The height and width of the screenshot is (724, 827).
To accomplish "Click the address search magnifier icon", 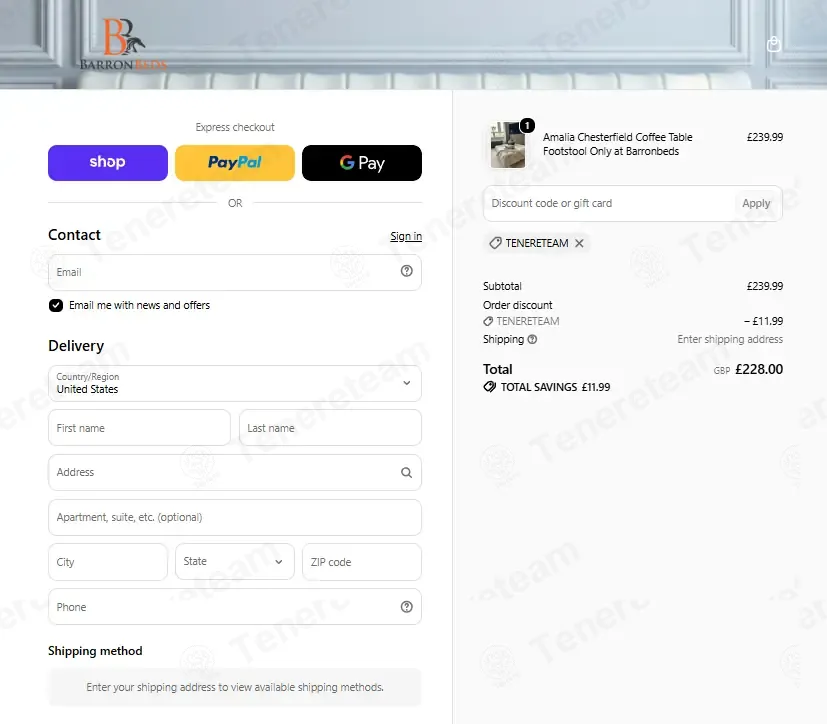I will (406, 472).
